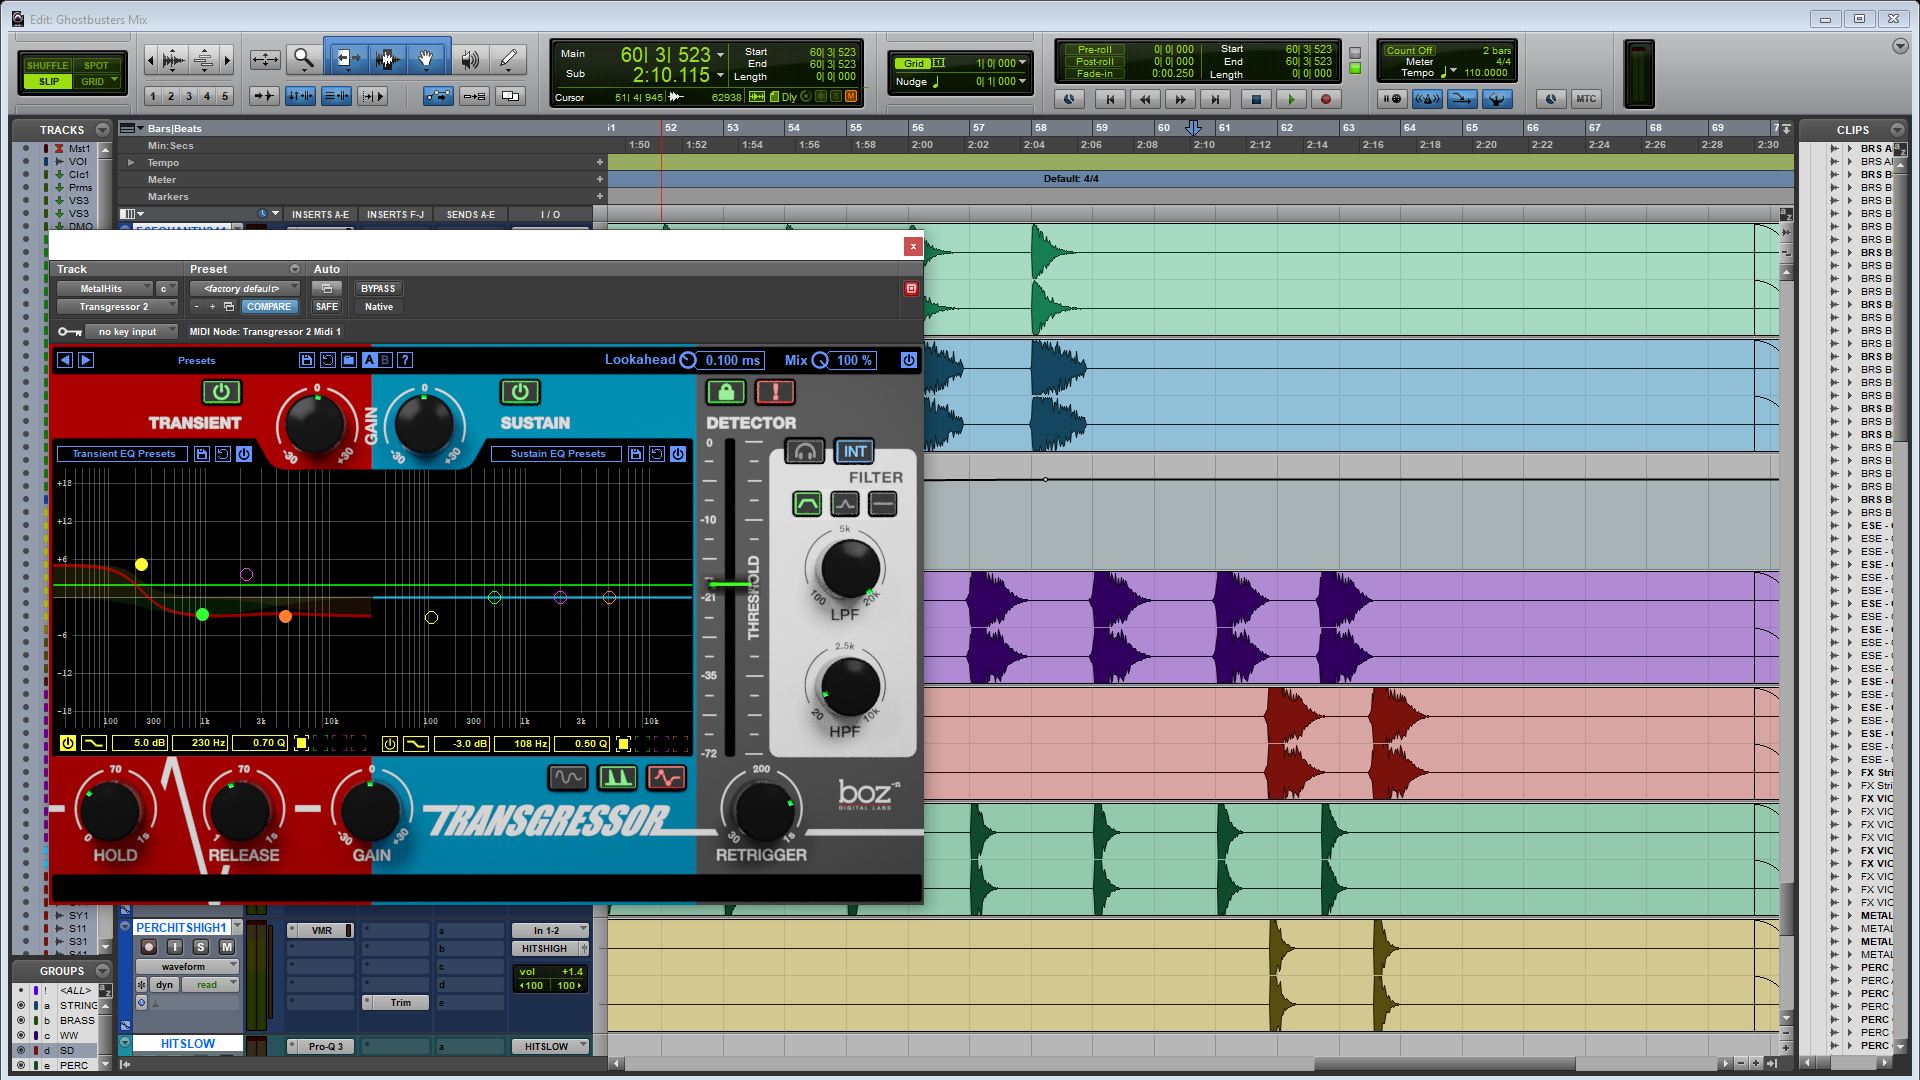Open the GRID mode dropdown arrow
Viewport: 1920px width, 1080px height.
tap(114, 81)
